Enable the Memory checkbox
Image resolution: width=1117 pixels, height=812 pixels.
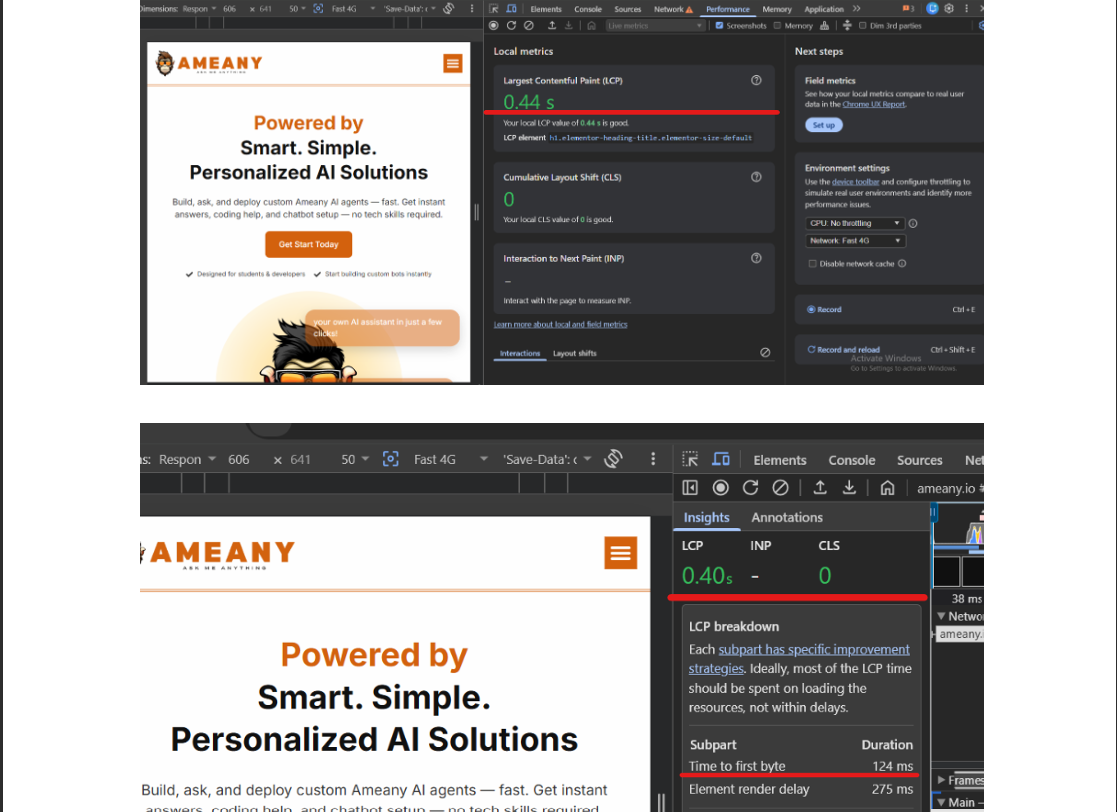pos(777,26)
